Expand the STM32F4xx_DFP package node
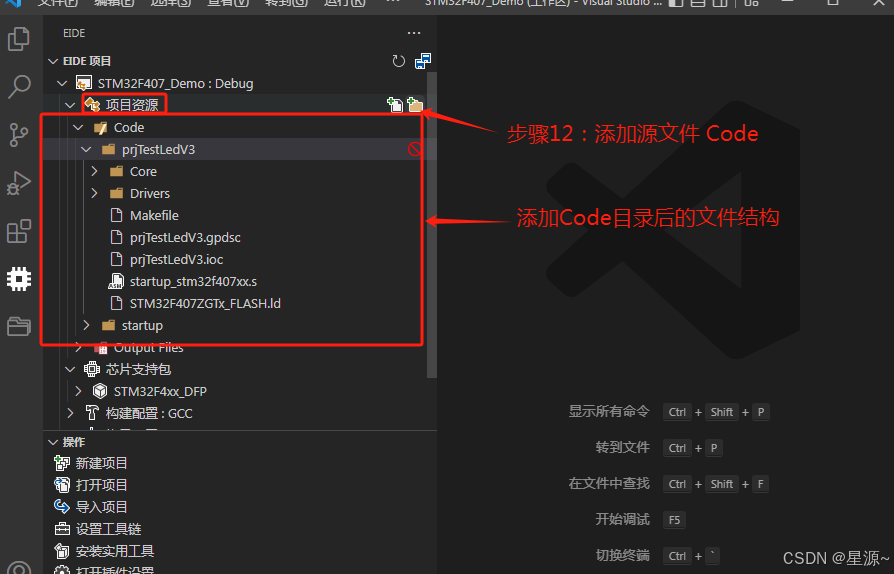 click(x=78, y=392)
